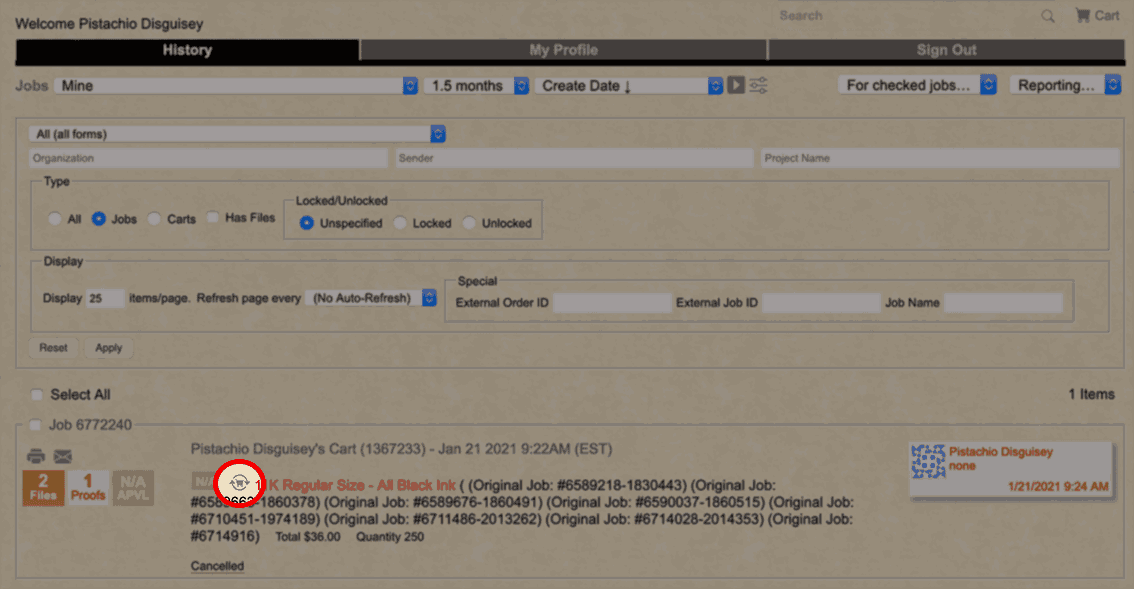
Task: Open the Cancelled status link
Action: tap(217, 566)
